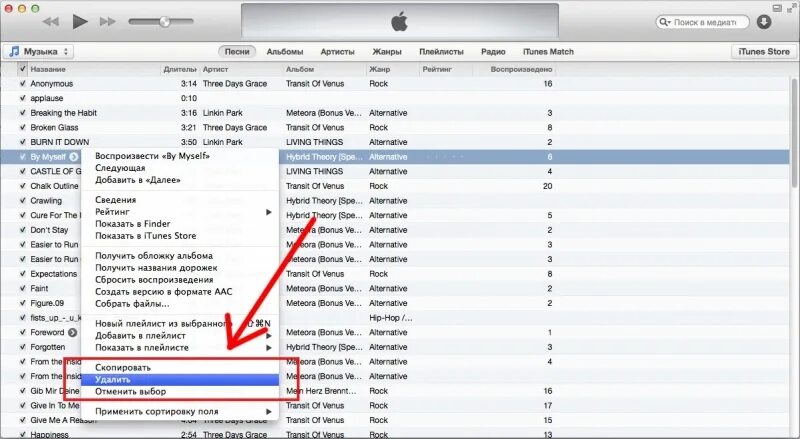Viewport: 800px width, 439px height.
Task: Switch to the Альбомы tab
Action: [285, 52]
